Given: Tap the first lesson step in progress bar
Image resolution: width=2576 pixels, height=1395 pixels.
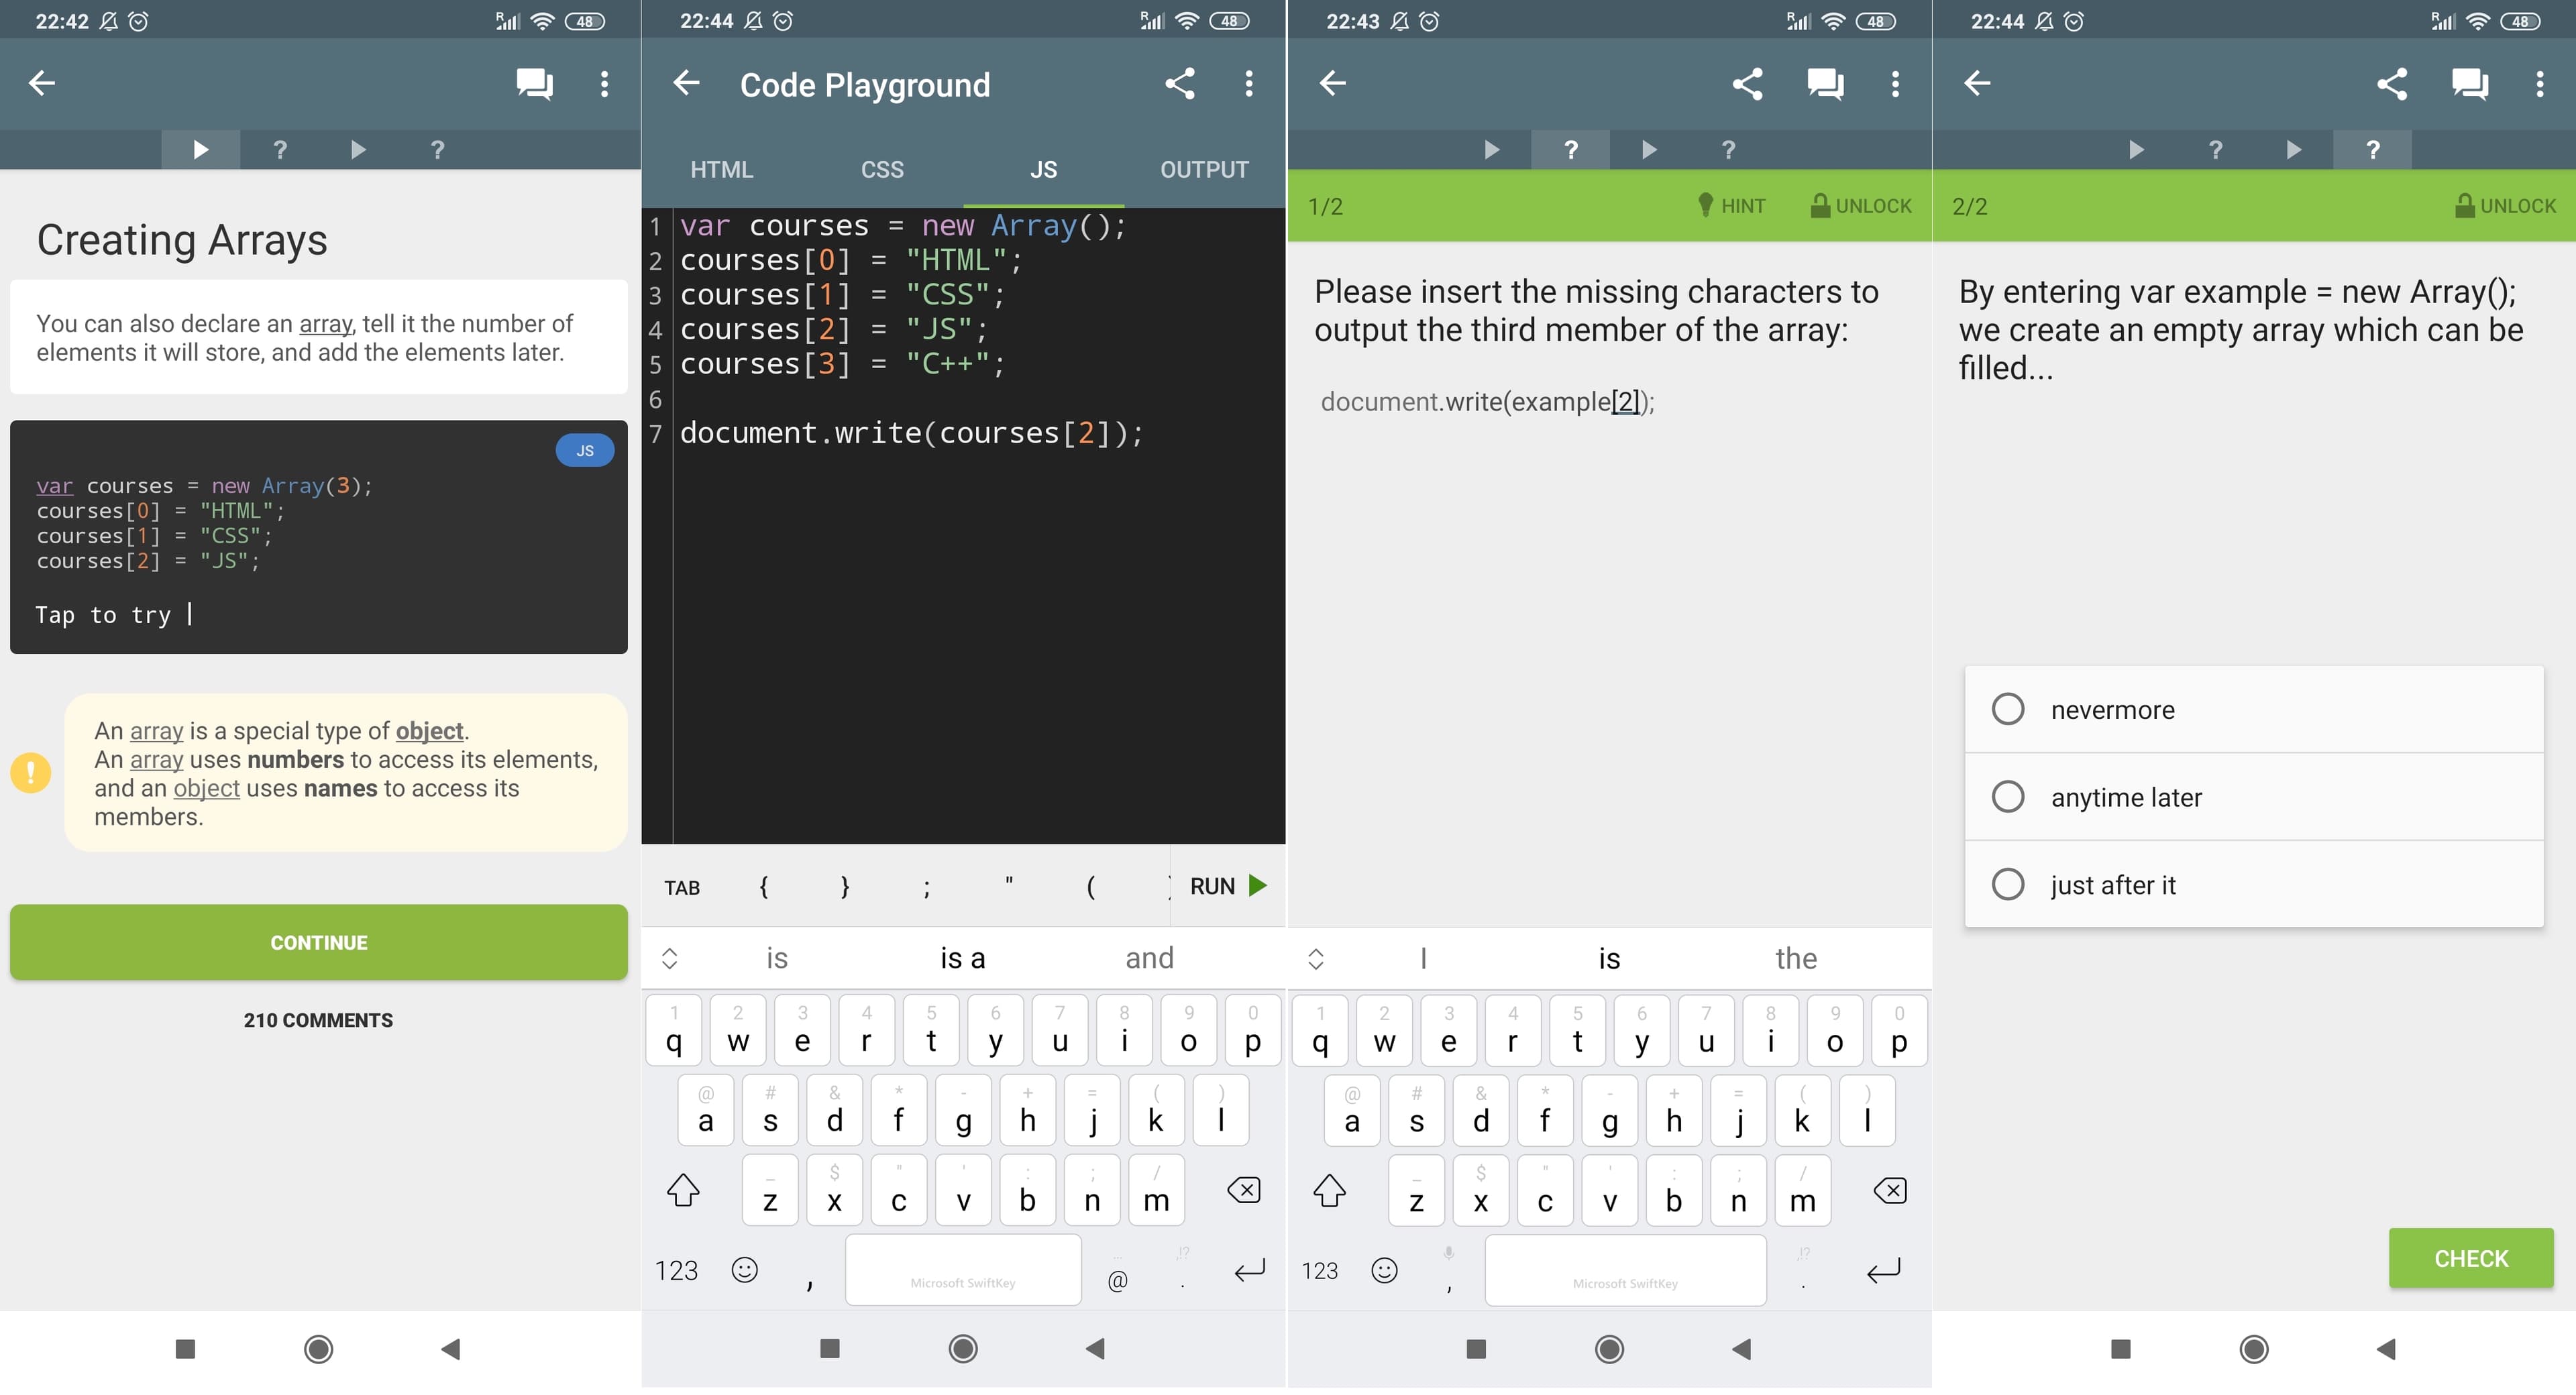Looking at the screenshot, I should click(x=200, y=150).
